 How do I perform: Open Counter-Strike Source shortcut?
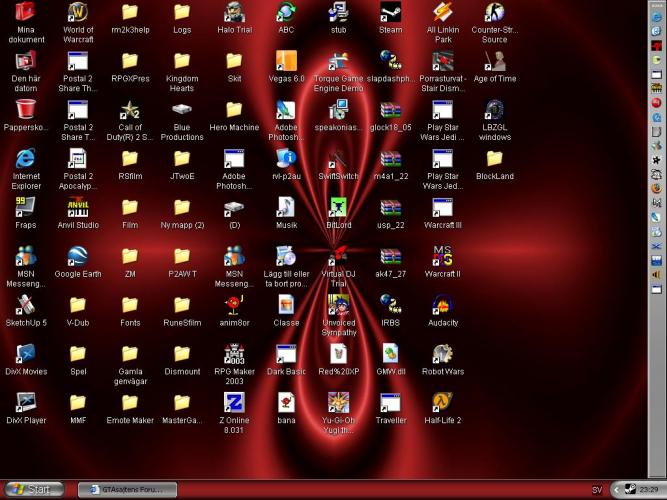[x=494, y=12]
